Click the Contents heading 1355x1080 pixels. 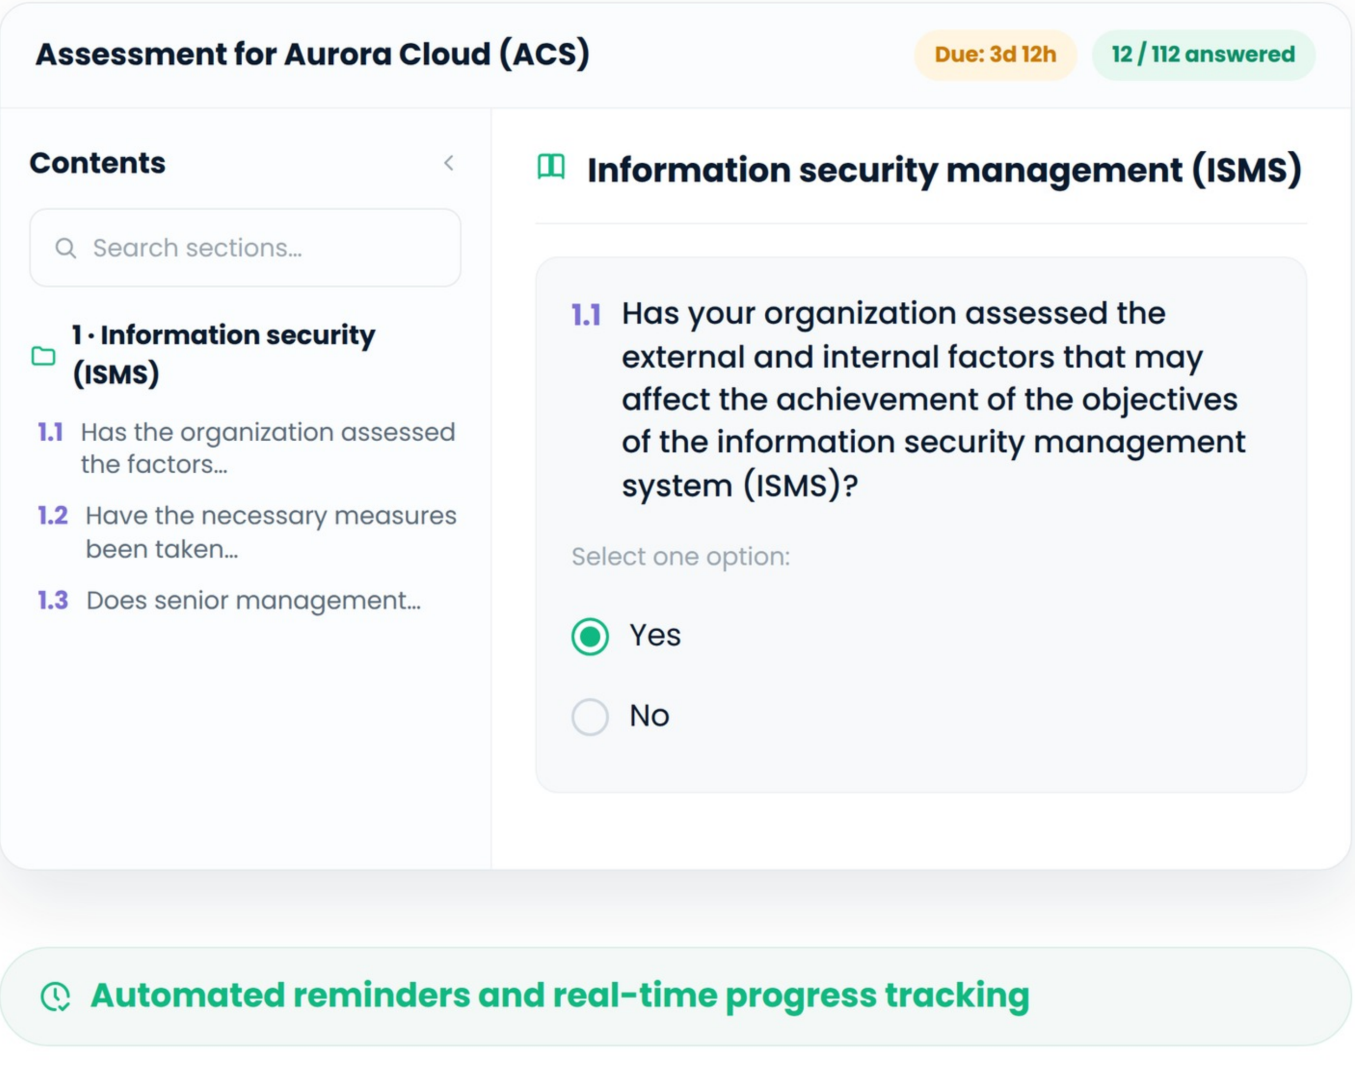[x=97, y=163]
